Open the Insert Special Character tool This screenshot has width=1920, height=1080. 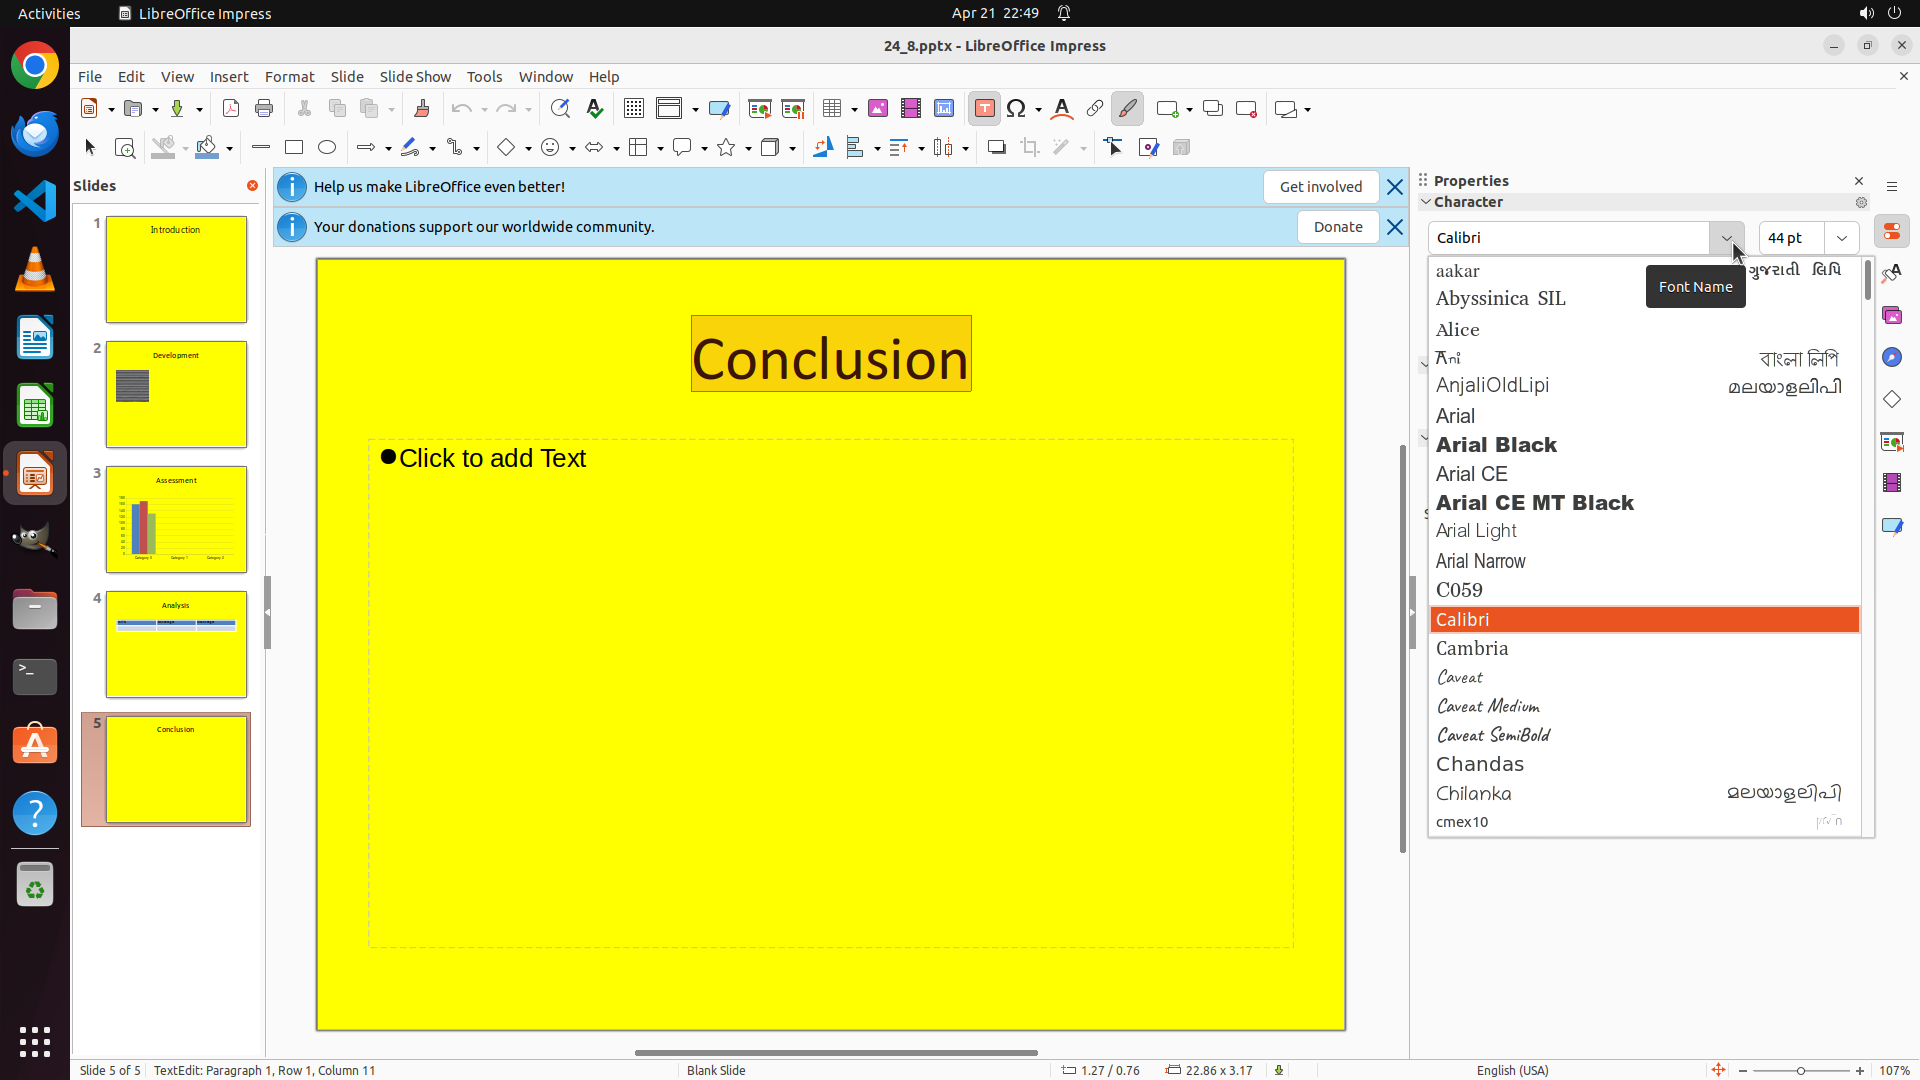(x=1016, y=109)
